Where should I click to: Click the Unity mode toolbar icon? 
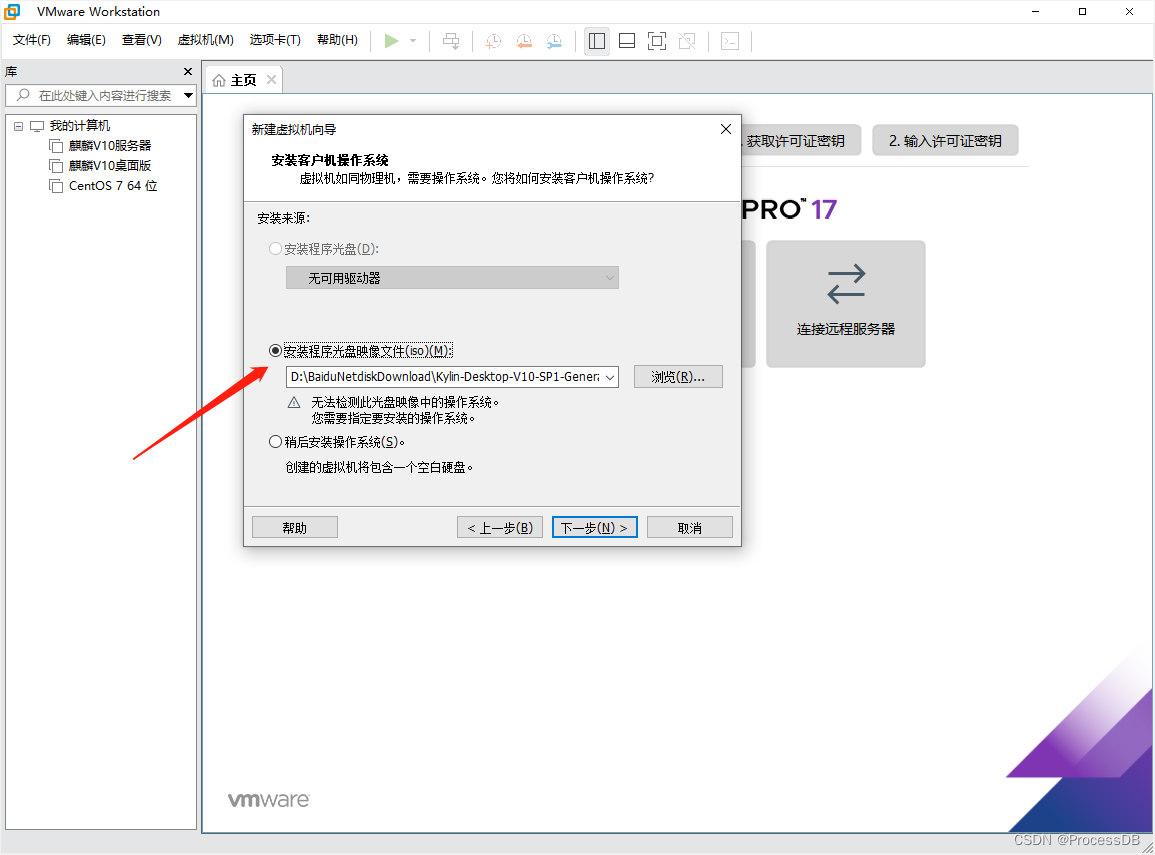point(687,41)
